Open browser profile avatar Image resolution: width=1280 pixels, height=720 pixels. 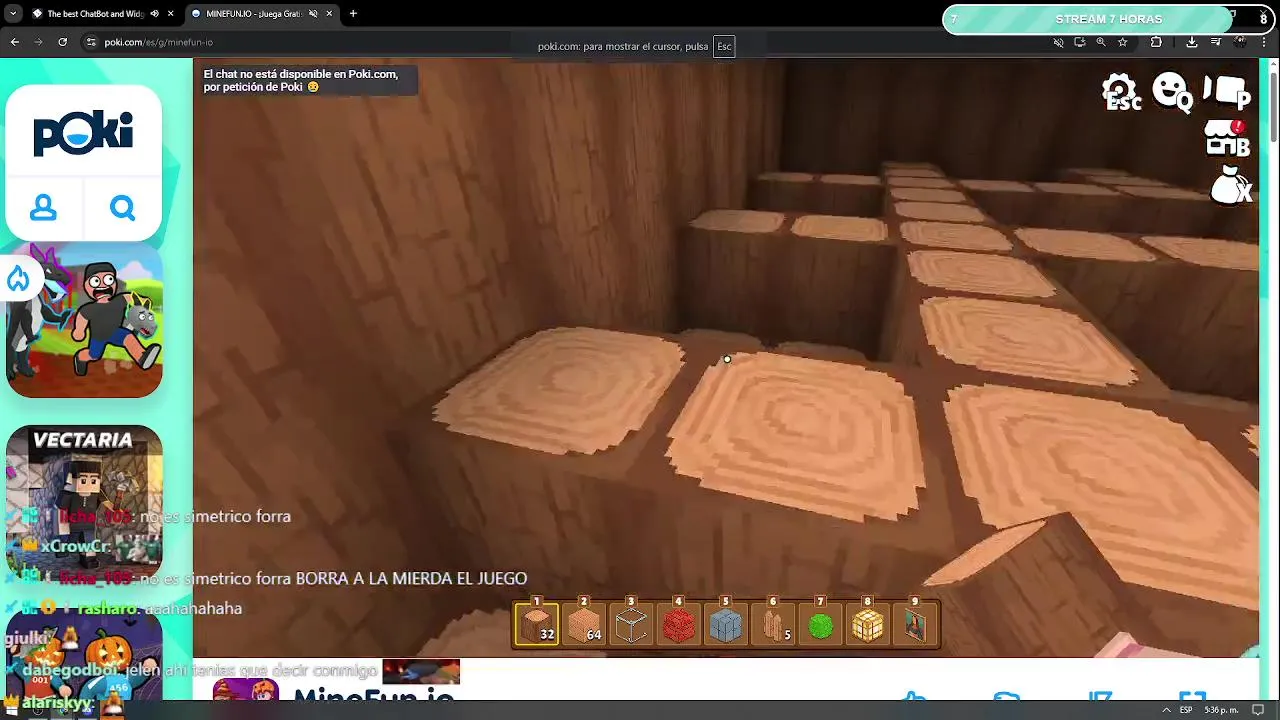click(x=1240, y=42)
